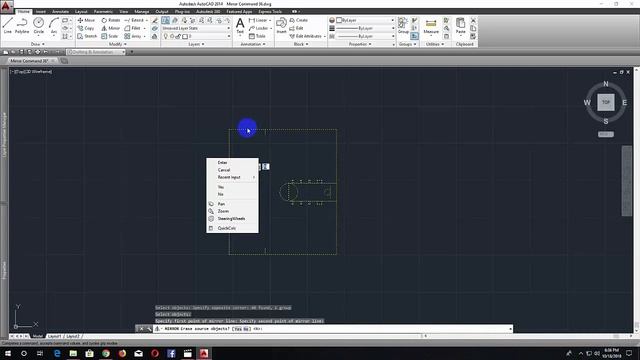Expand the Properties panel
Viewport: 640px width, 360px height.
[360, 44]
